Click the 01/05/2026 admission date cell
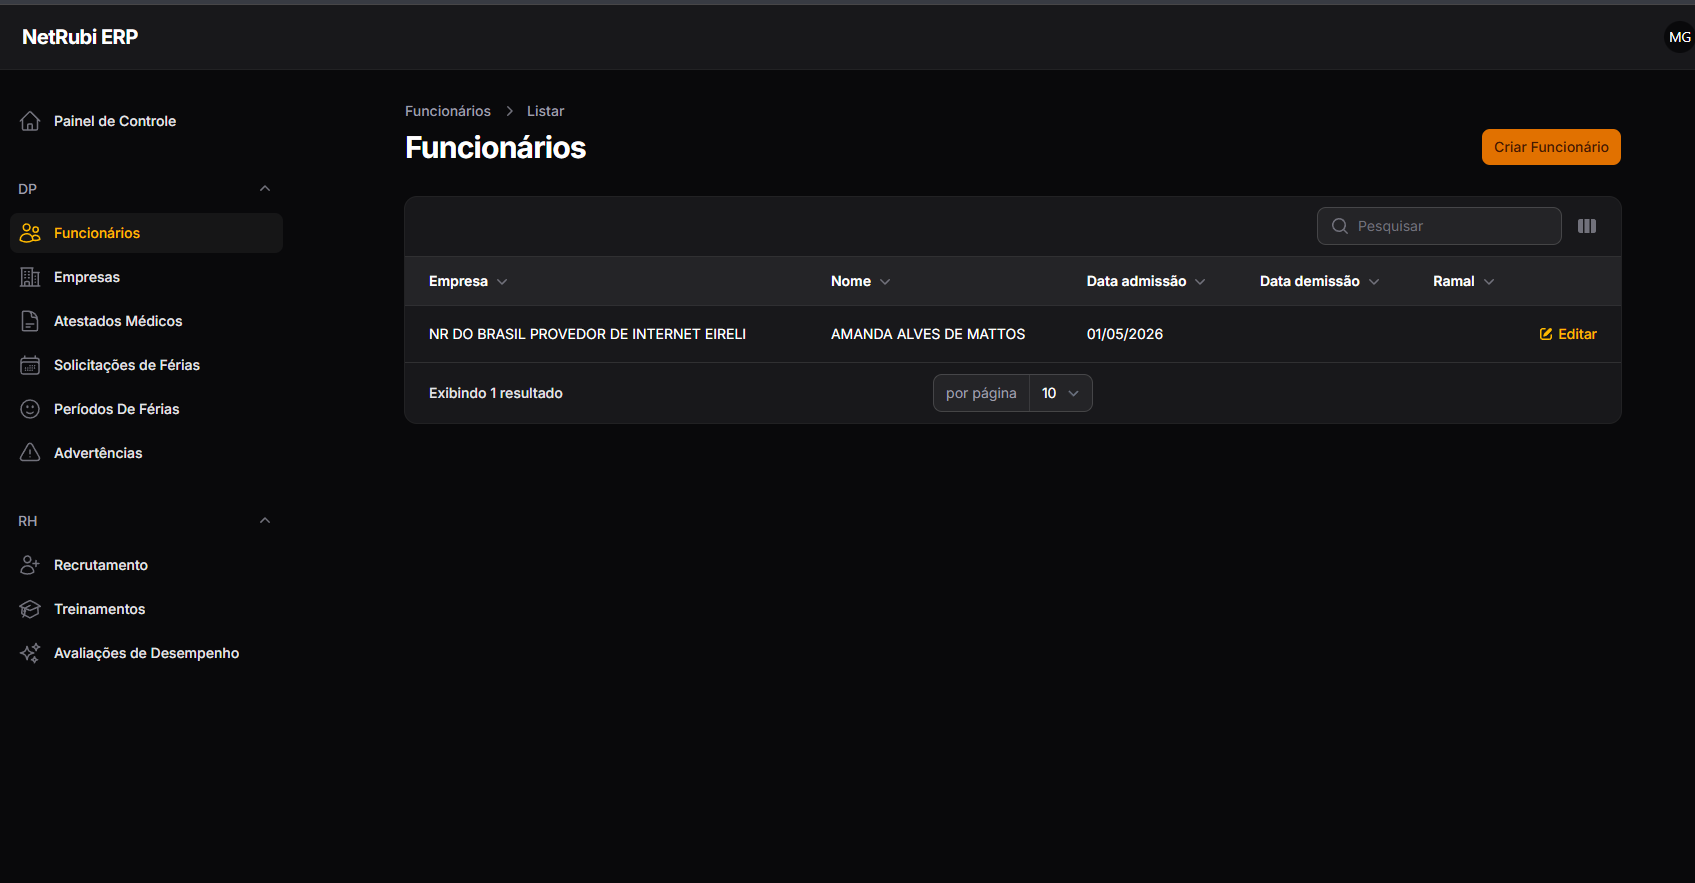1695x883 pixels. tap(1125, 334)
